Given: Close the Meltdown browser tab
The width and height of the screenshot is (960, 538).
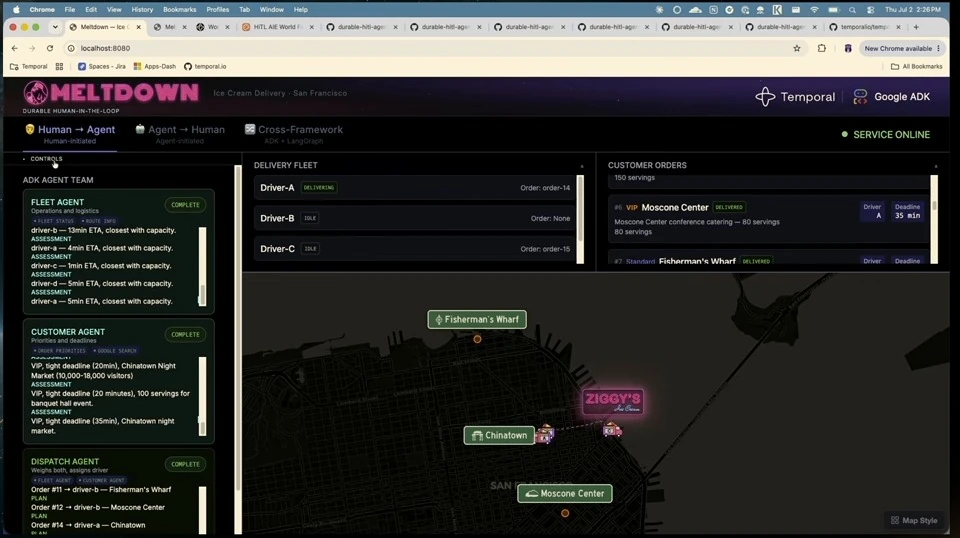Looking at the screenshot, I should (138, 27).
